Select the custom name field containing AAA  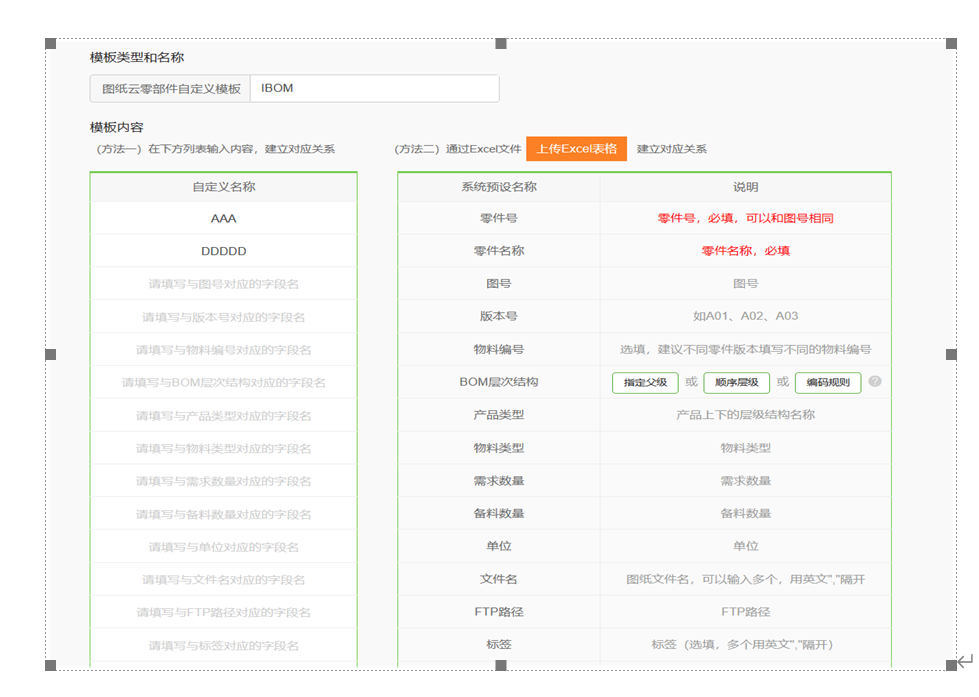tap(223, 218)
